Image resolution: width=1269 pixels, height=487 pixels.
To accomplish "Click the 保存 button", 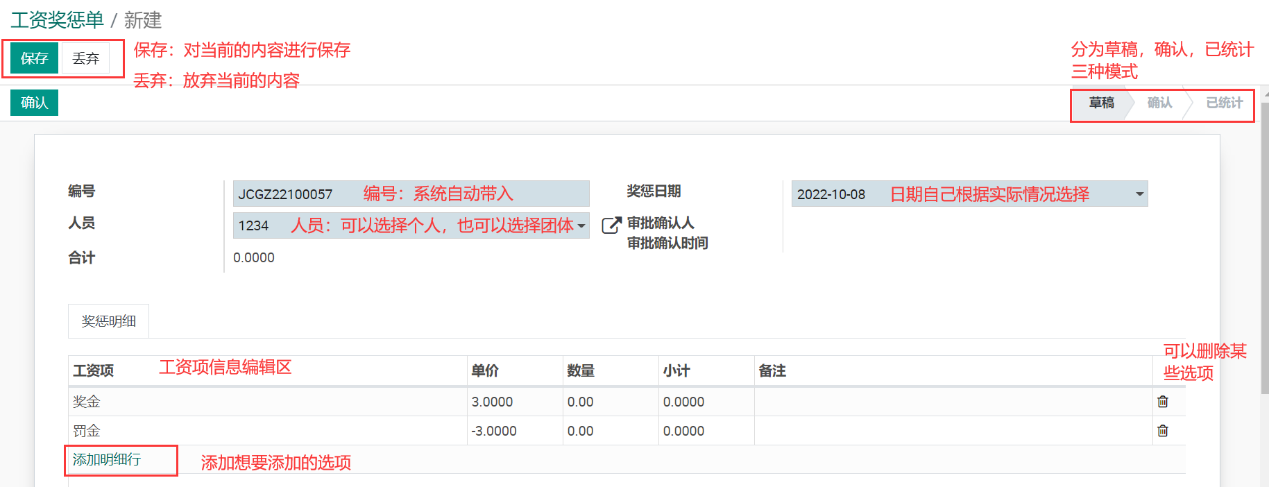I will [35, 59].
